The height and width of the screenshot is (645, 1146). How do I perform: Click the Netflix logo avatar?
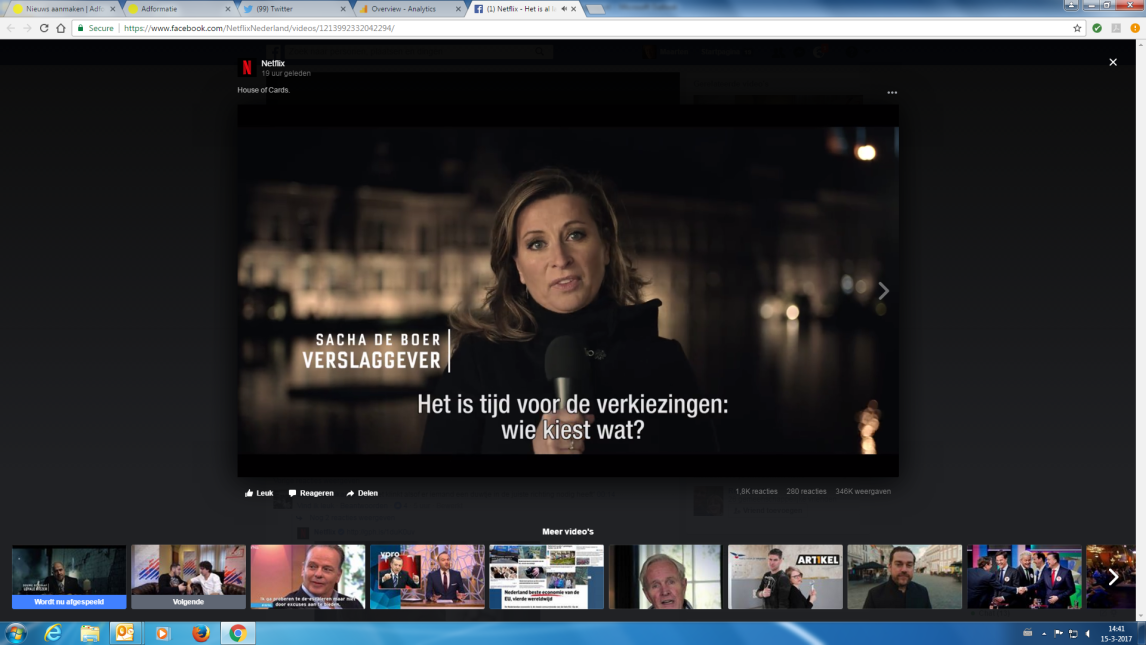[247, 68]
